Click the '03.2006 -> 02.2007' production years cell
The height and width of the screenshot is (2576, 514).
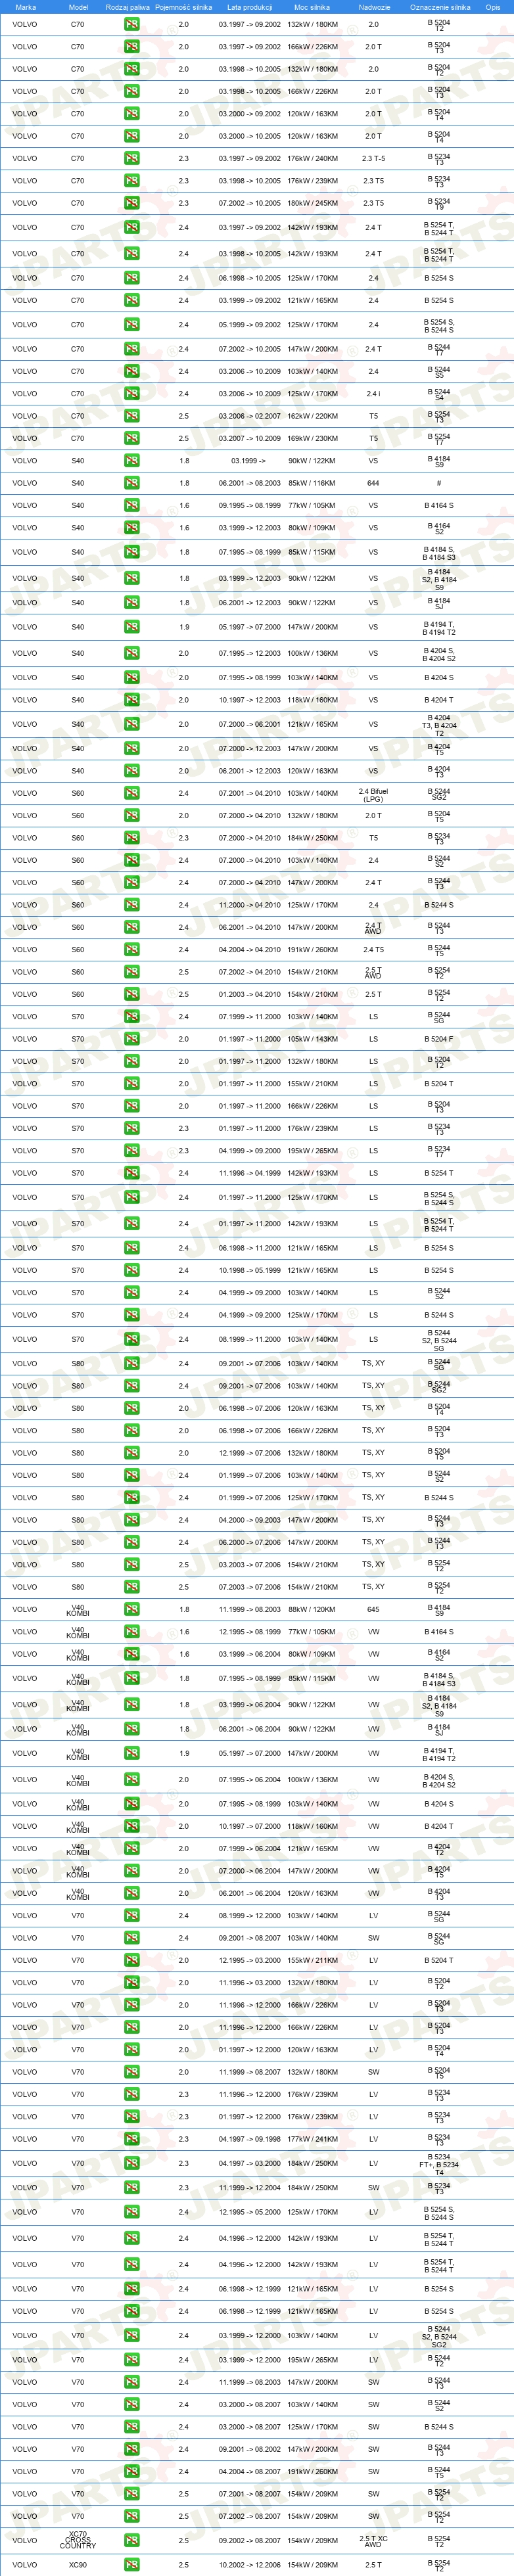pyautogui.click(x=249, y=416)
